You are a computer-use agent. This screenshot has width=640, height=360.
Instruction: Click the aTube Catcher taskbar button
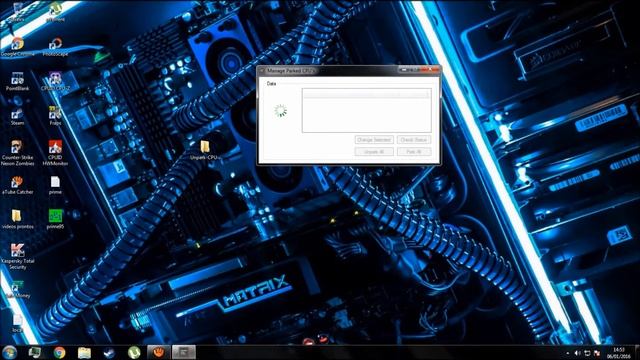click(159, 352)
